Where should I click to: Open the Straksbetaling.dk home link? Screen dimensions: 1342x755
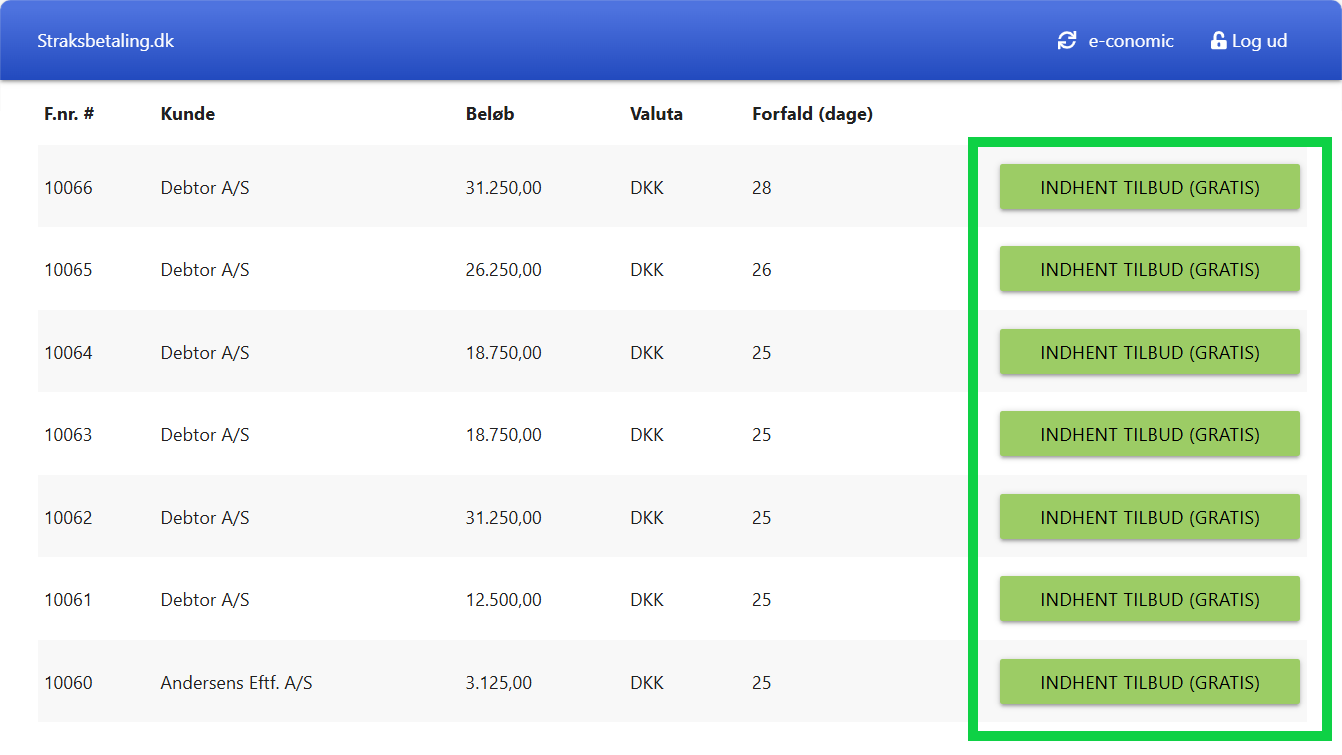(x=105, y=41)
